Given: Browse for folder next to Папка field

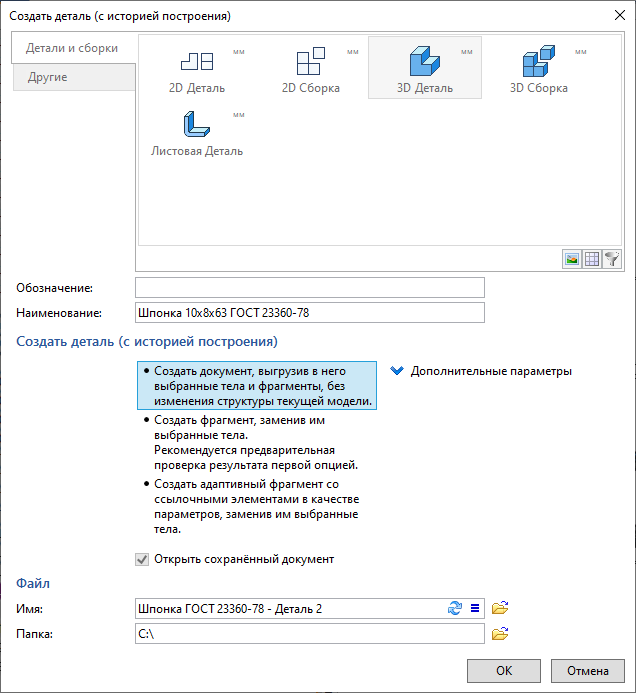Looking at the screenshot, I should [501, 633].
